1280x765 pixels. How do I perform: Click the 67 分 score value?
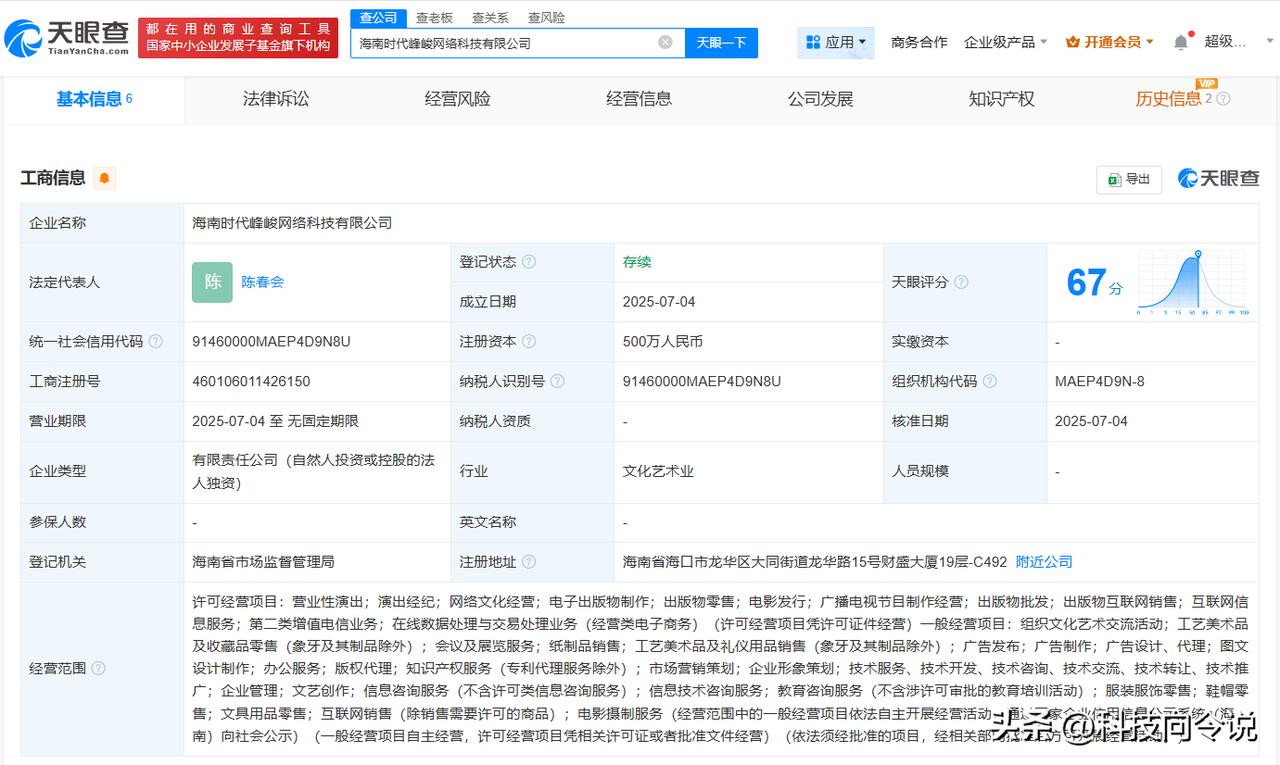tap(1094, 283)
